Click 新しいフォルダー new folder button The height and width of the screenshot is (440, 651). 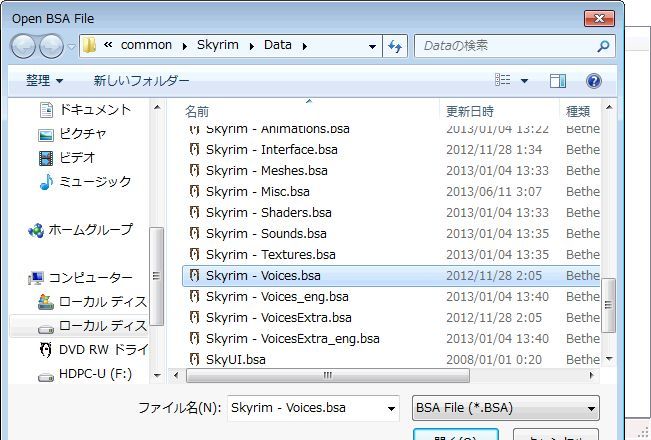pos(141,81)
